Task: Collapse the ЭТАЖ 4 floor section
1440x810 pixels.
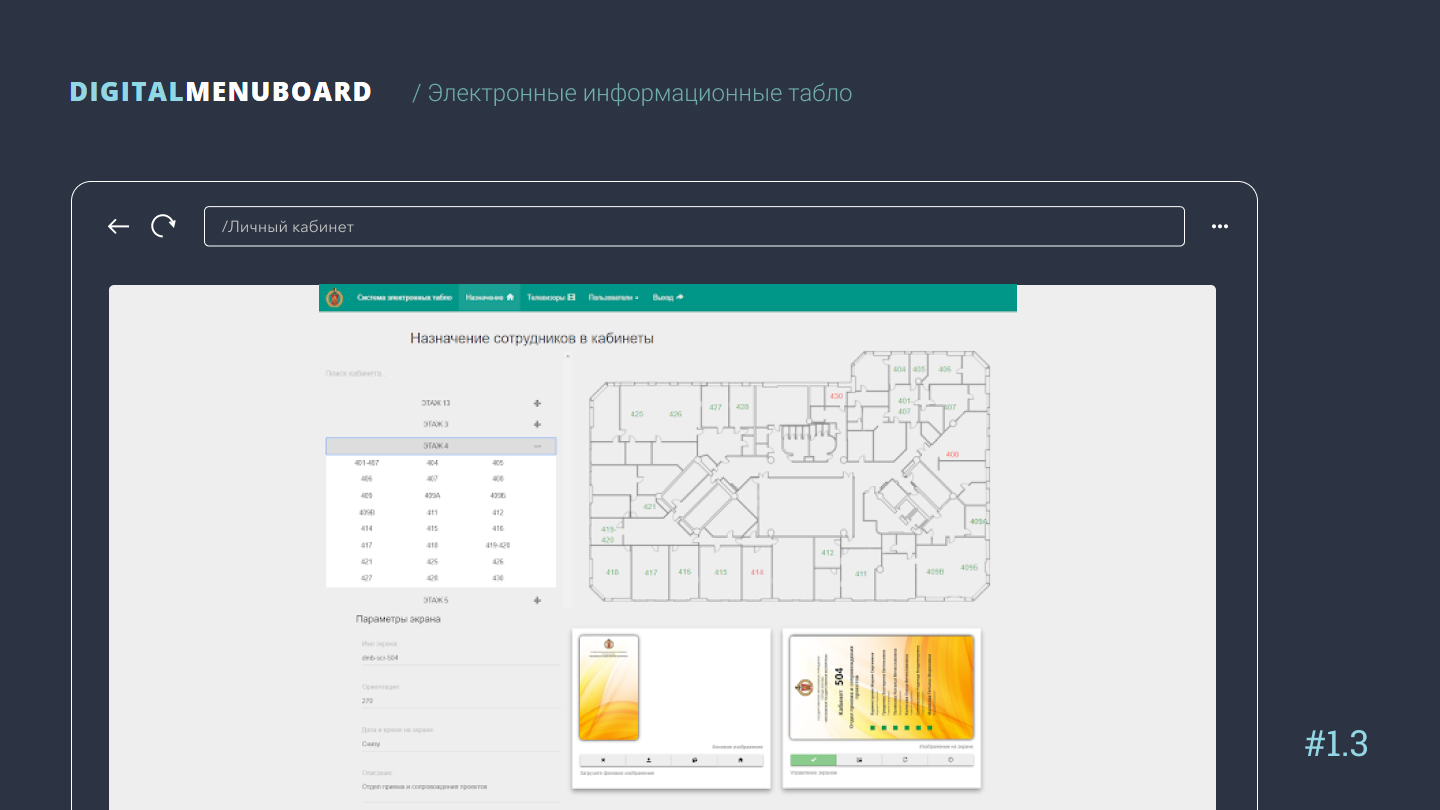Action: (x=537, y=446)
